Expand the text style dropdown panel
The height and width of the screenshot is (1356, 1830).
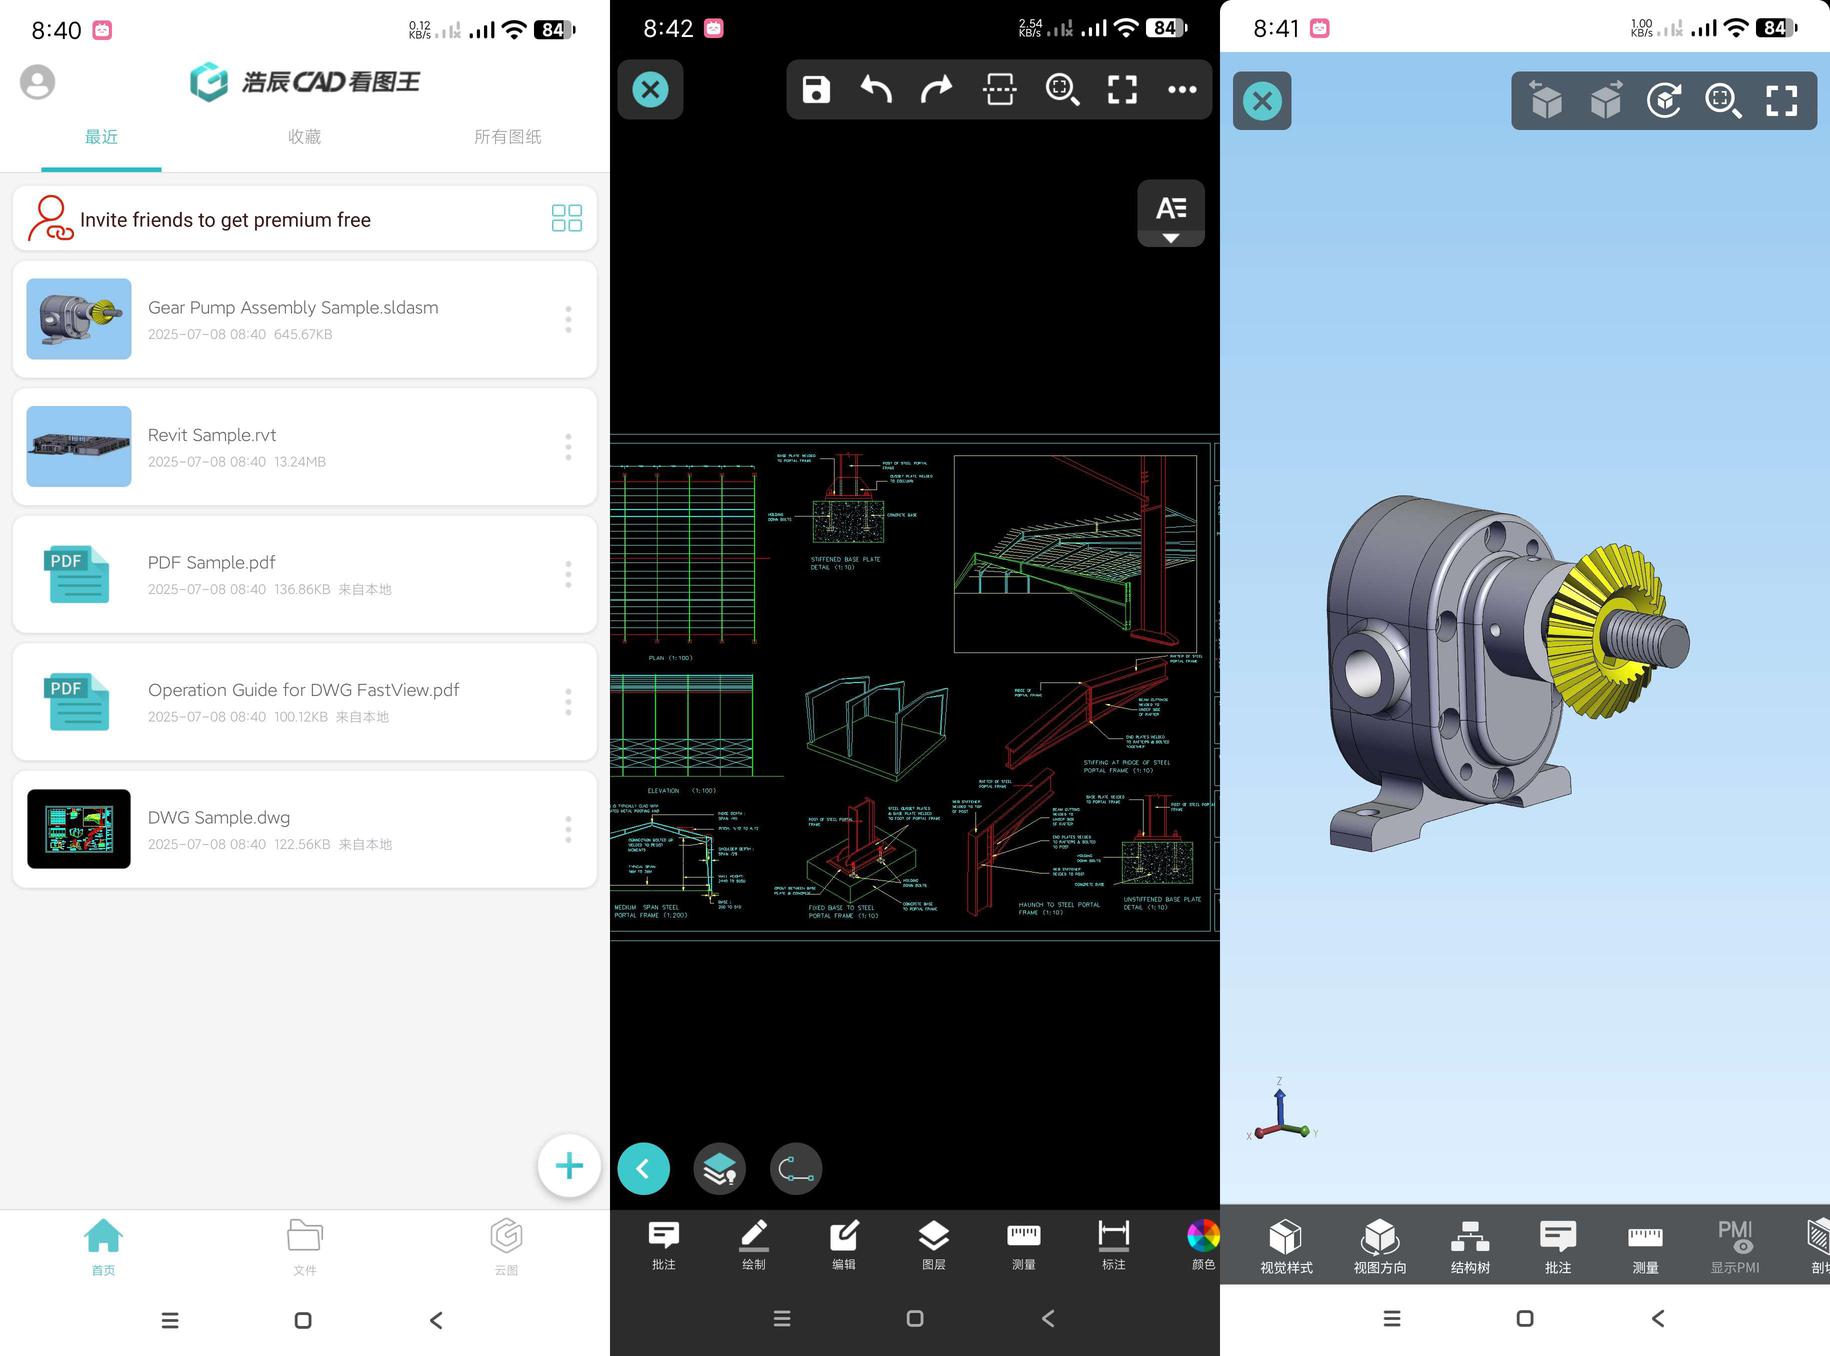point(1170,213)
